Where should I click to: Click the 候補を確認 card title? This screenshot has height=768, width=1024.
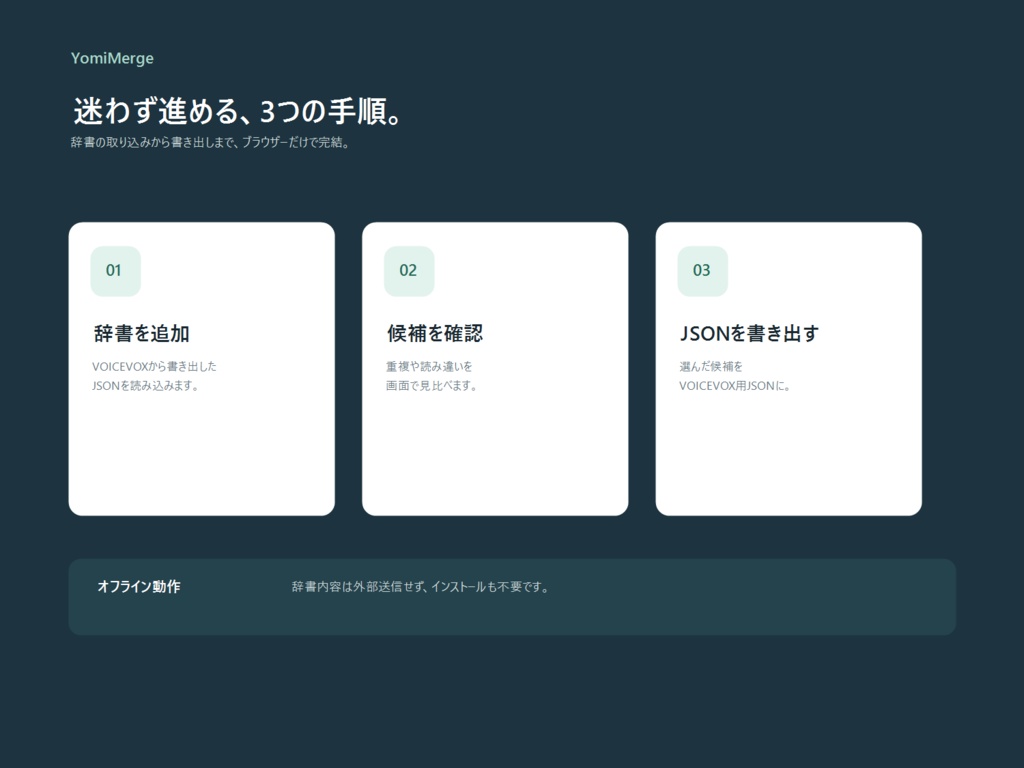coord(435,334)
